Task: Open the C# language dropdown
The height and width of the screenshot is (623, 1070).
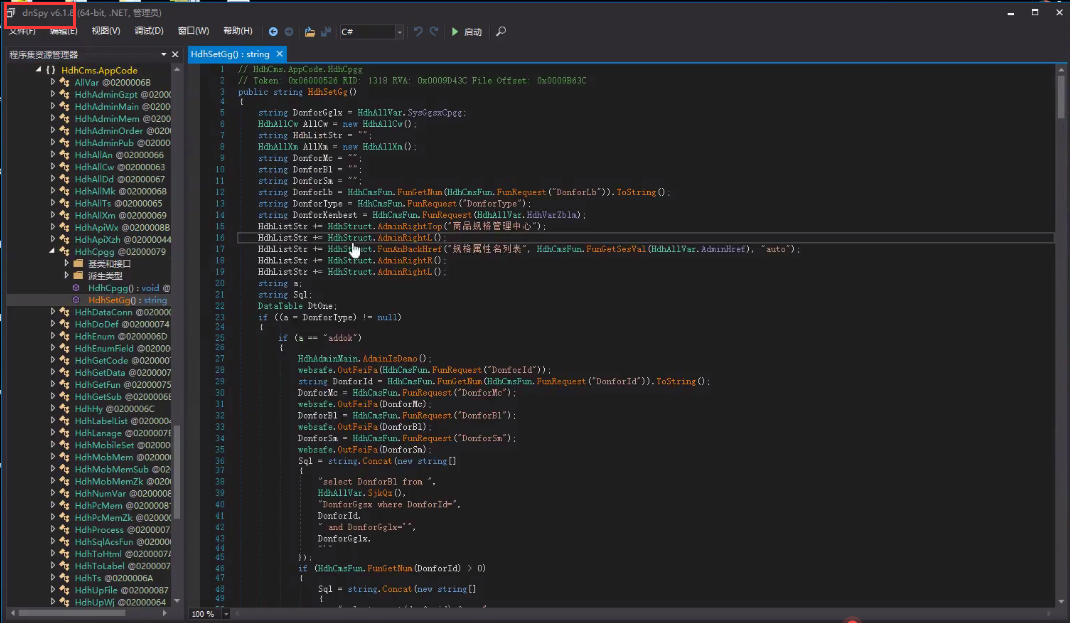Action: [400, 32]
